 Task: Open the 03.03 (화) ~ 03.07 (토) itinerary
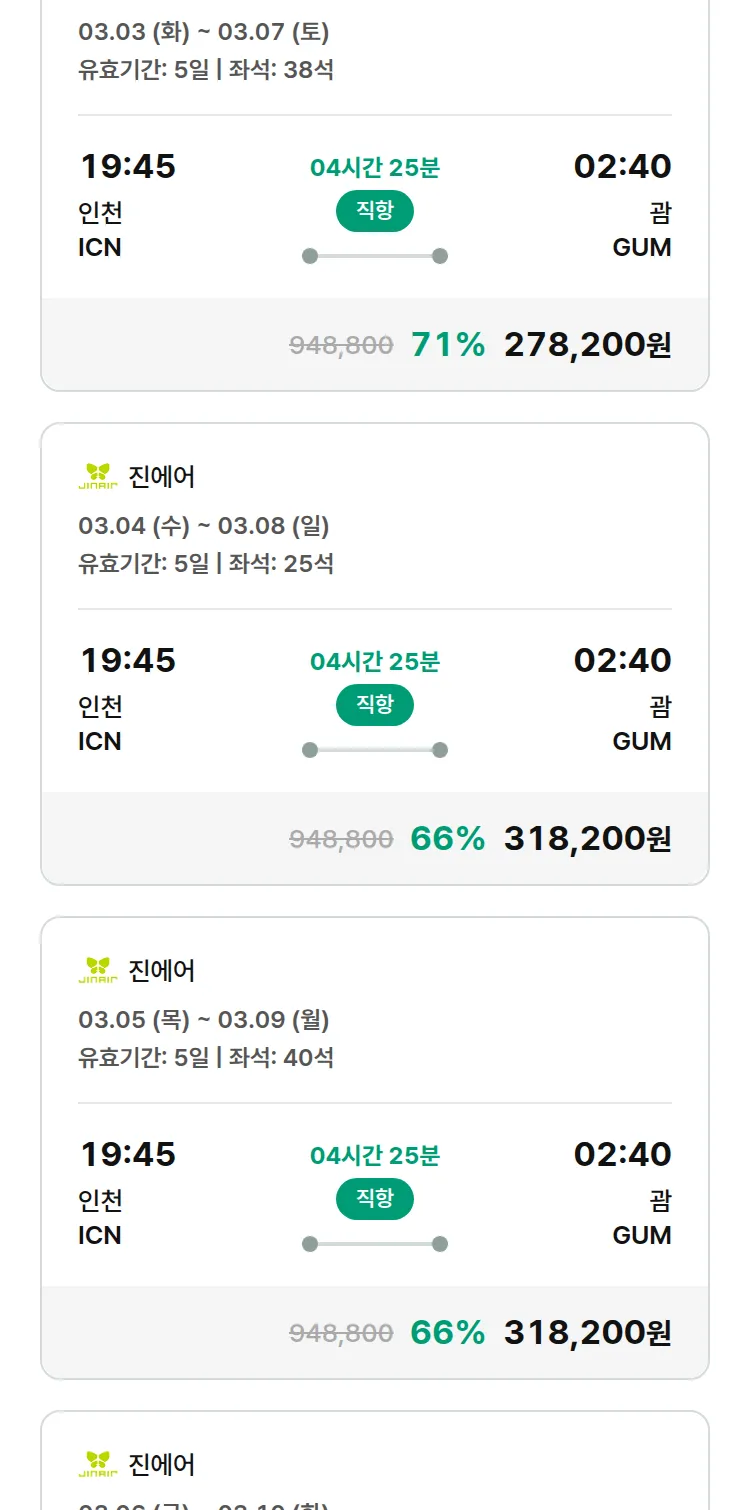[x=204, y=32]
